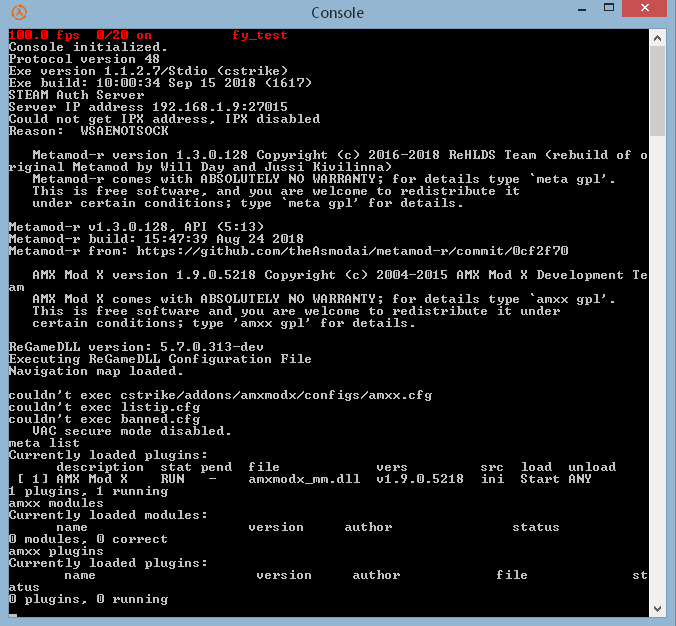Click the "fy_test" map name
This screenshot has height=626, width=676.
(x=260, y=35)
